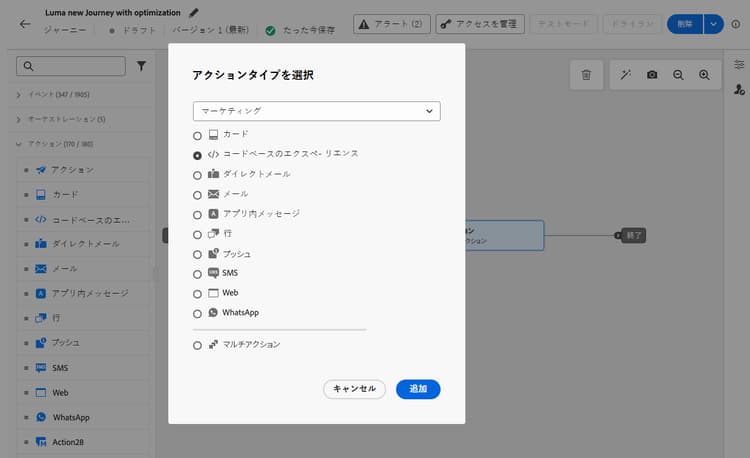750x458 pixels.
Task: Click the camera screenshot icon
Action: coord(652,75)
